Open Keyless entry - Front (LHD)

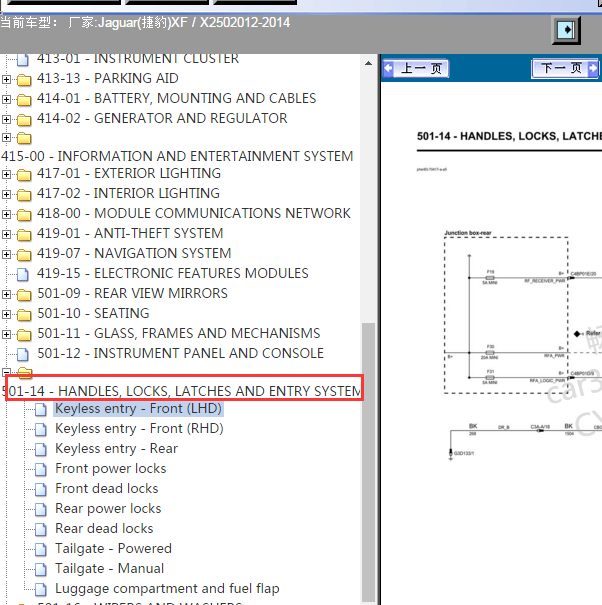139,409
